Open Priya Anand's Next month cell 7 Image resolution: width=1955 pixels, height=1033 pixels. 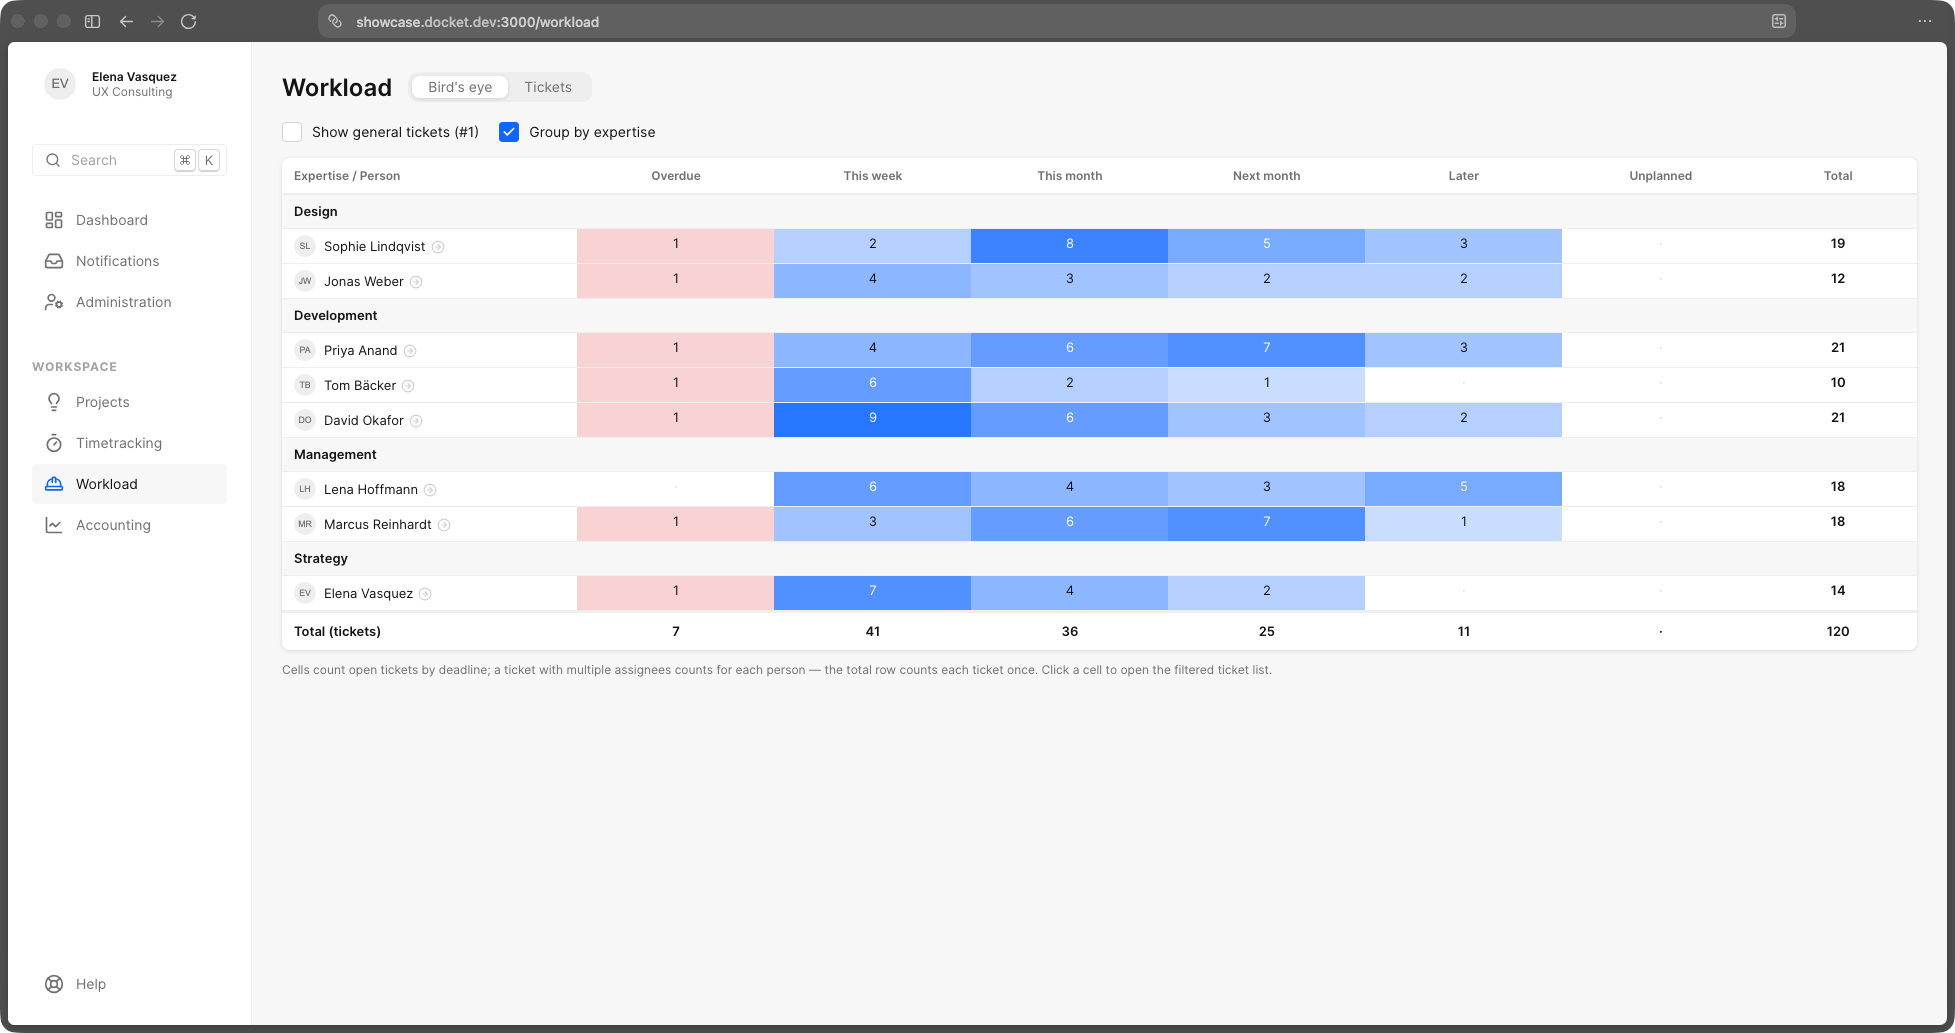(1266, 350)
